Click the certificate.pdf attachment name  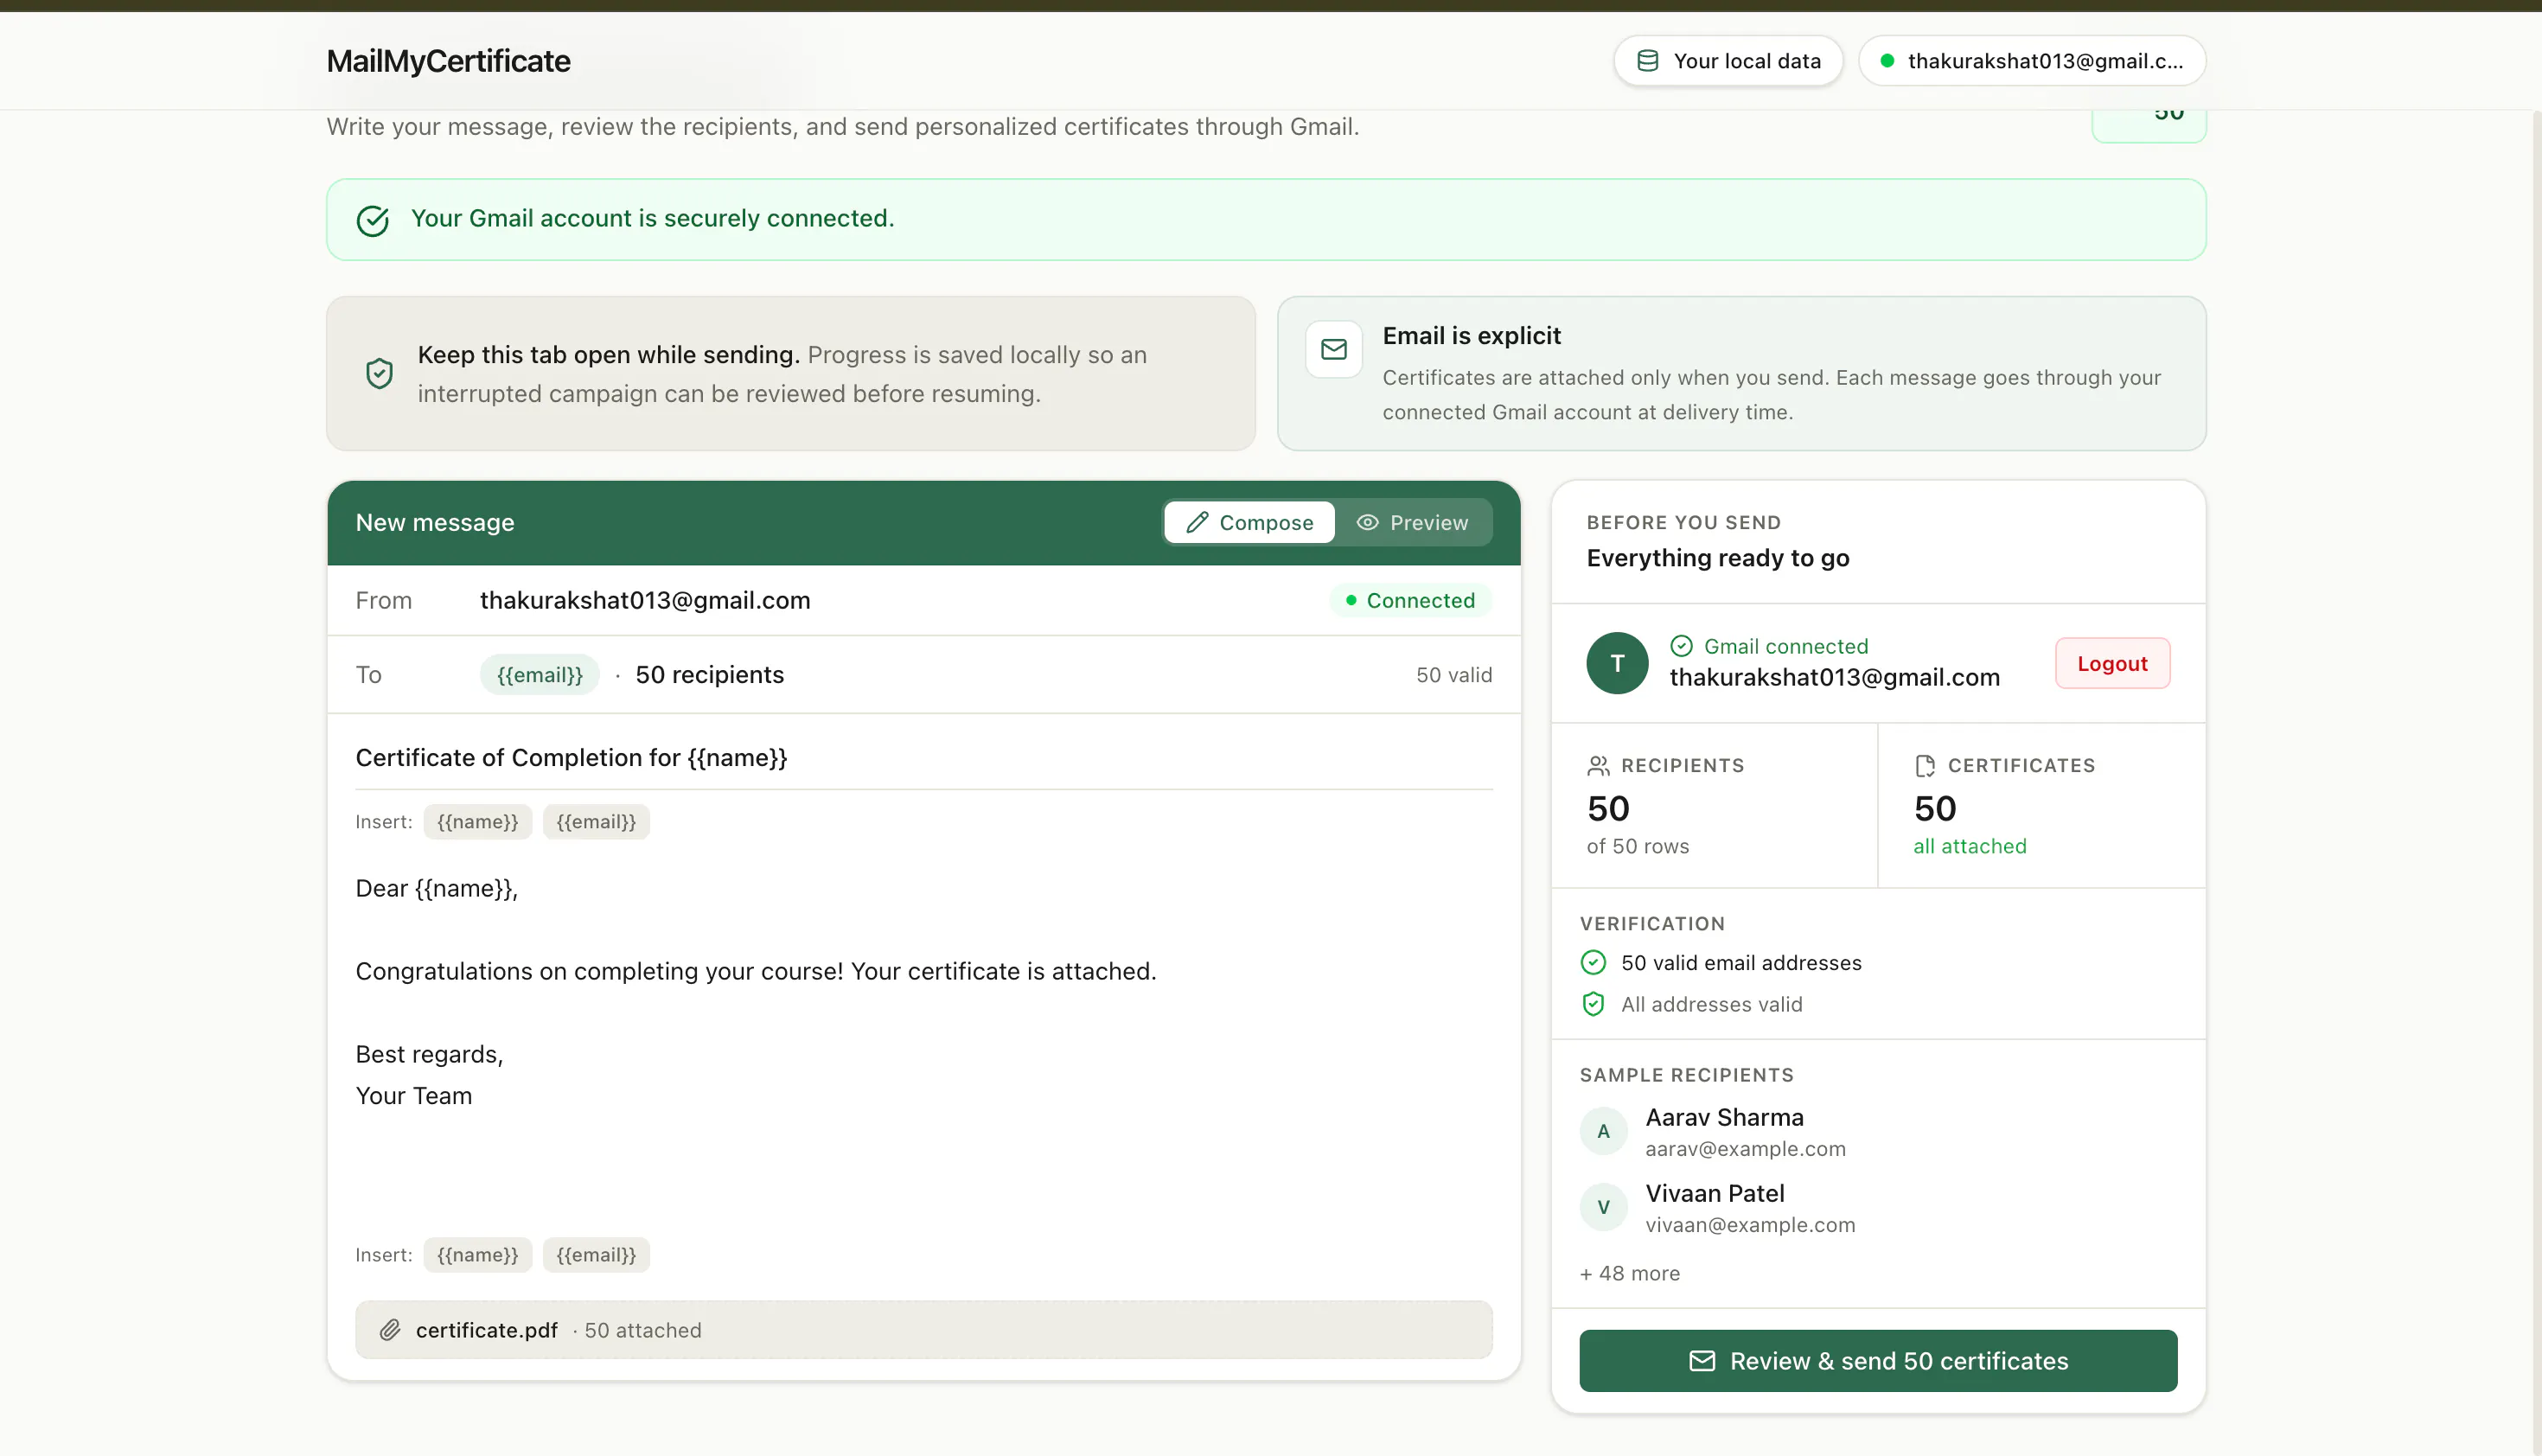487,1330
